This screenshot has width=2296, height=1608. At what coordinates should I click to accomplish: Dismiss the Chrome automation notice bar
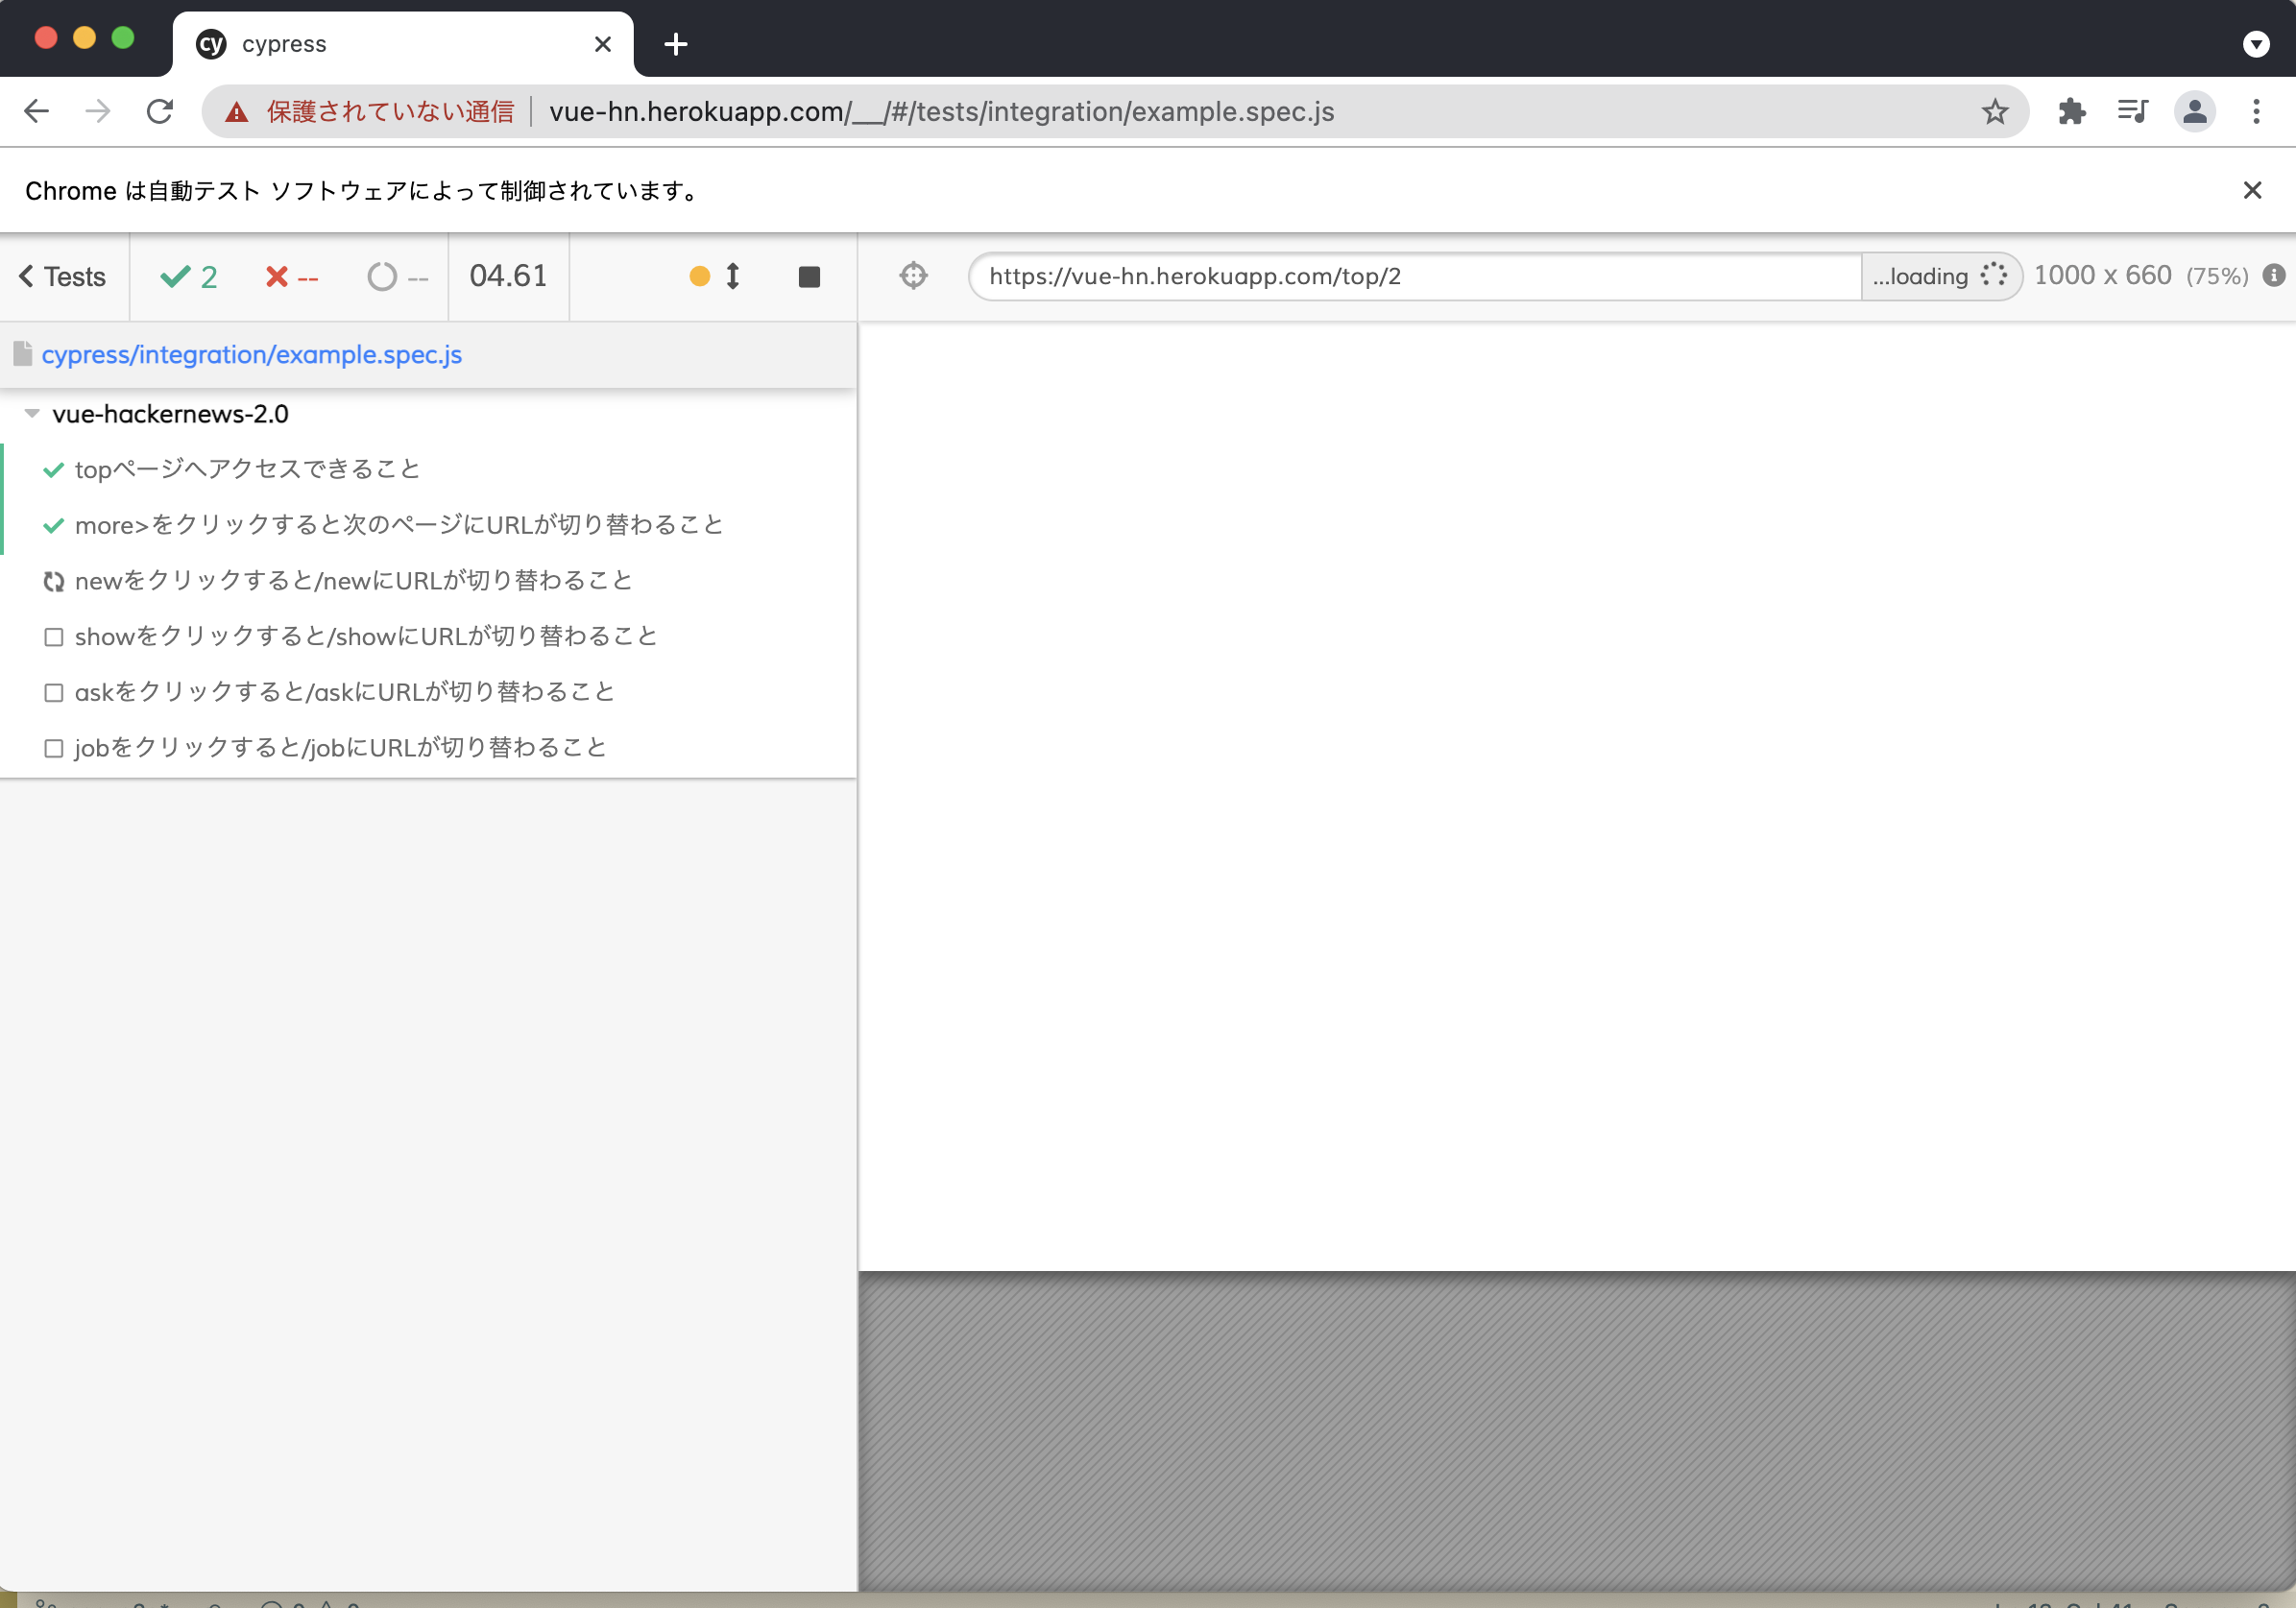point(2252,190)
